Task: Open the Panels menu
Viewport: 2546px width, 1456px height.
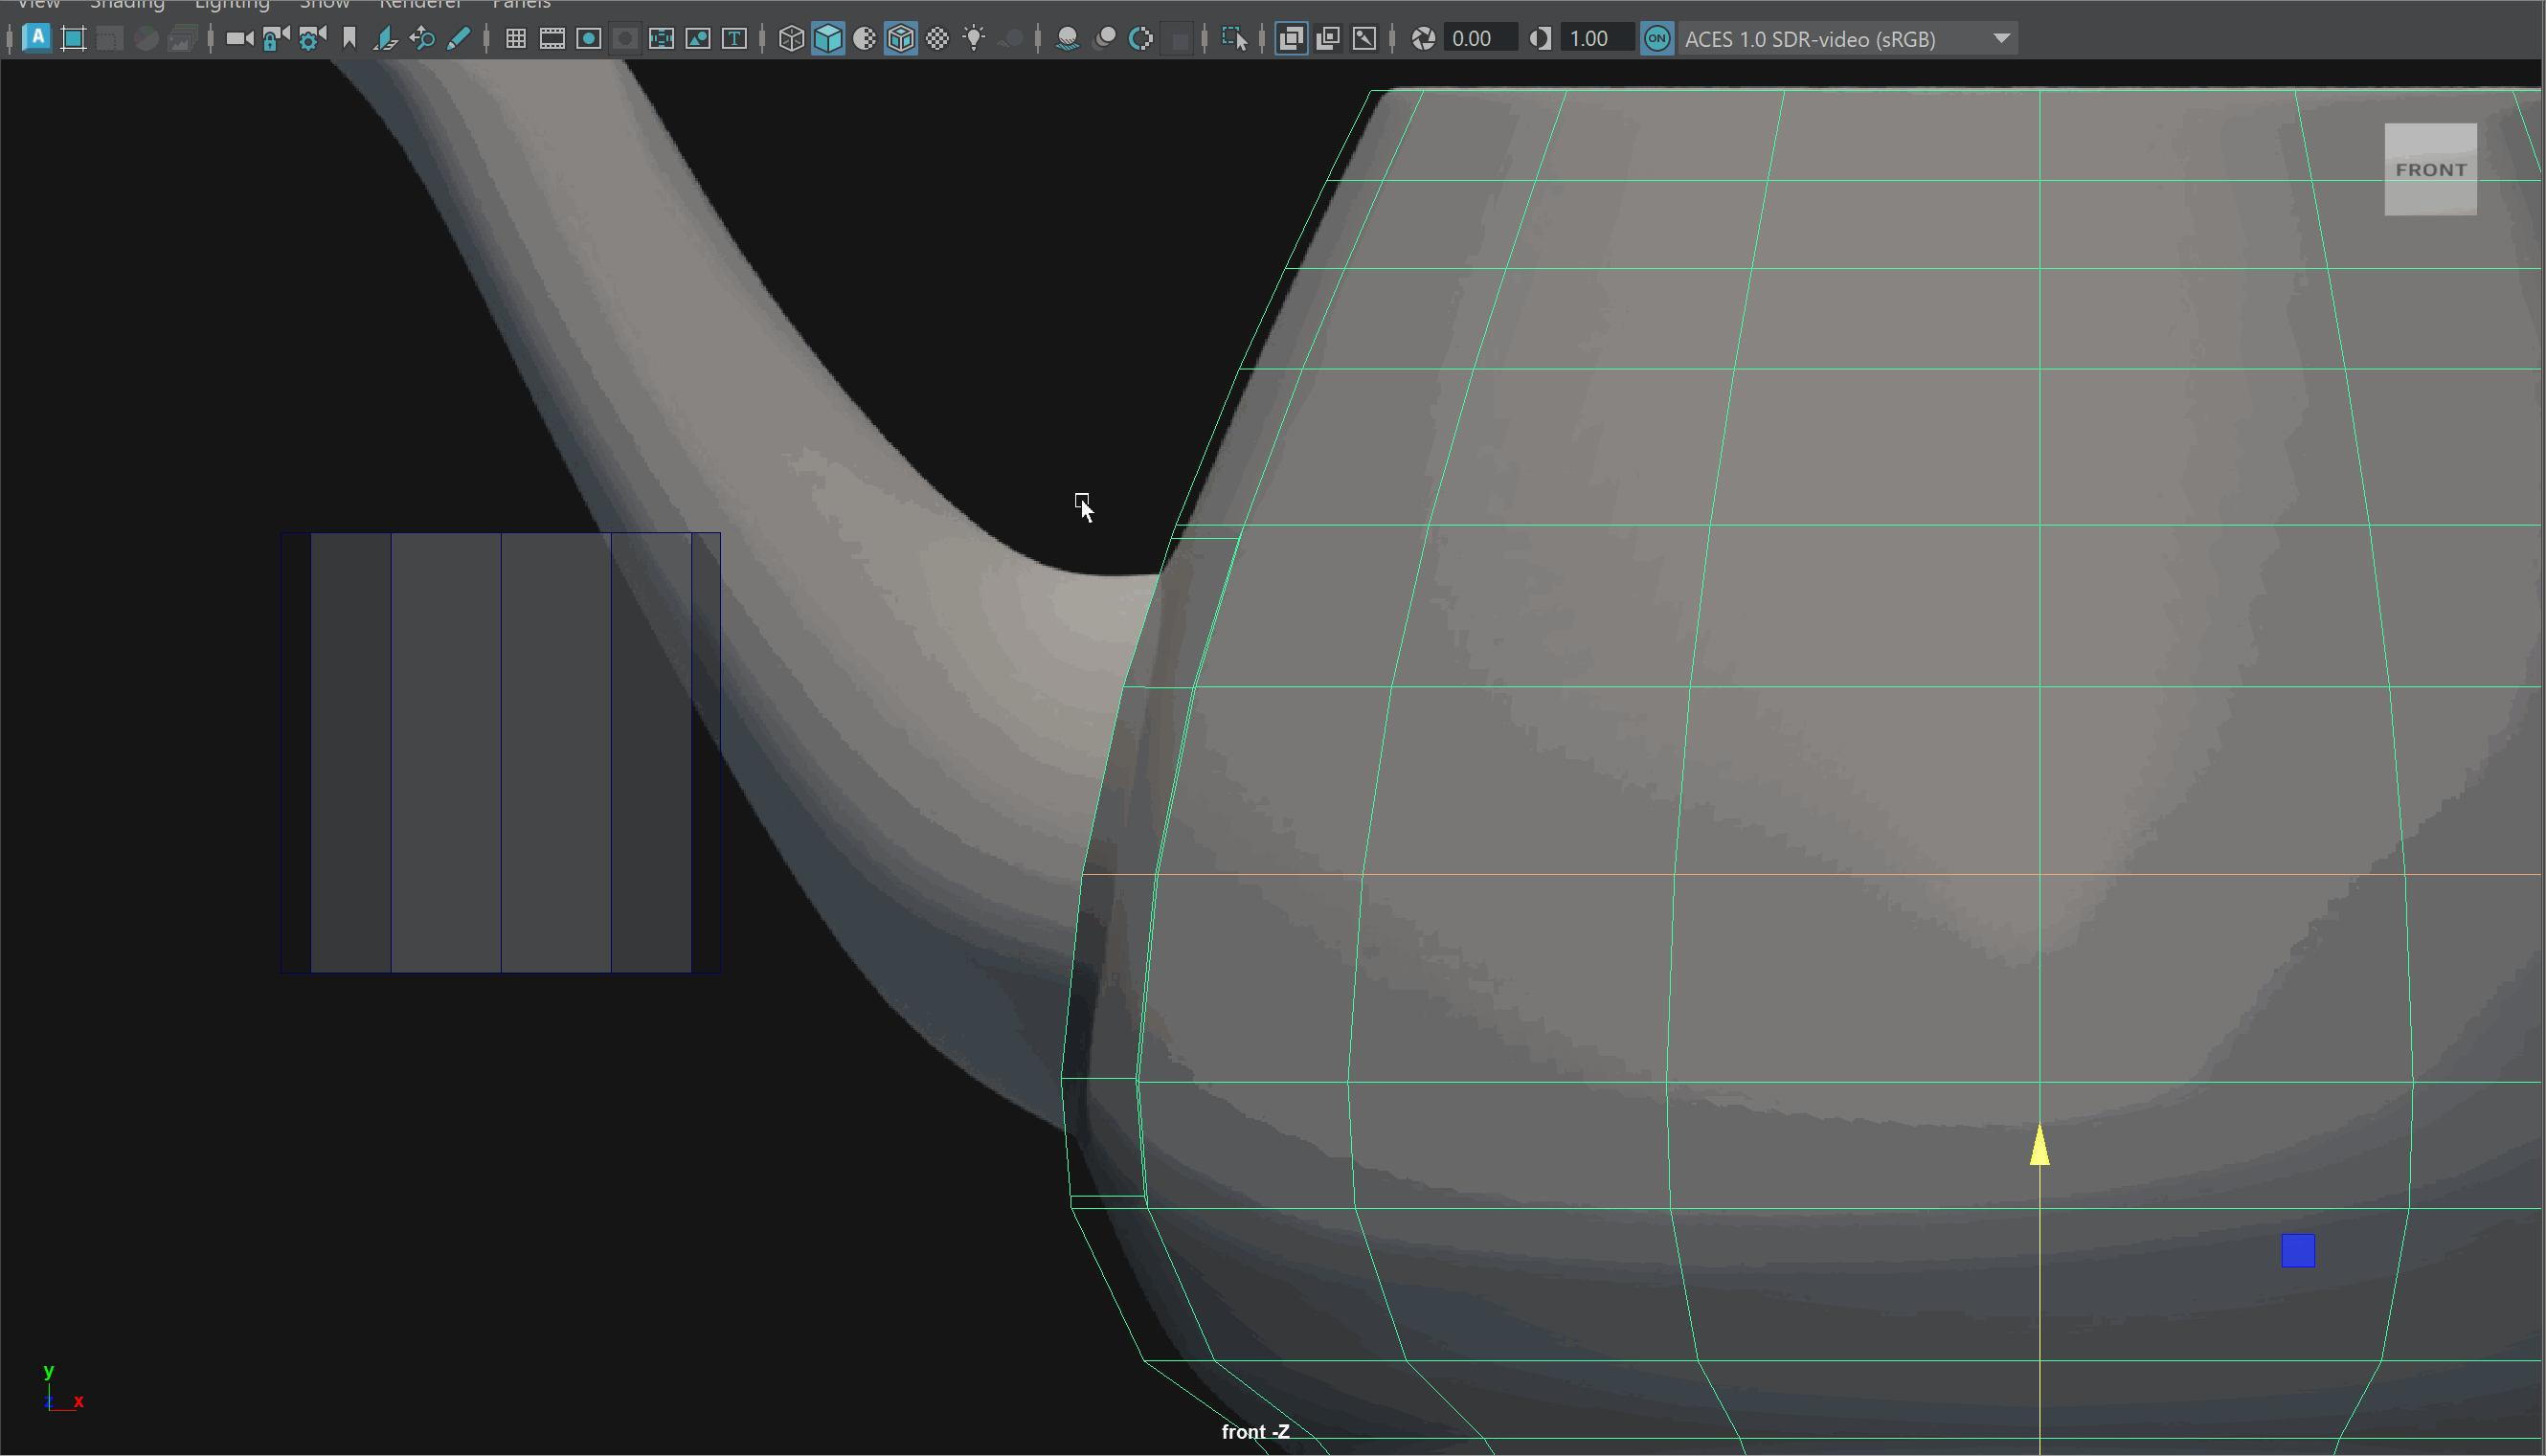Action: (x=521, y=5)
